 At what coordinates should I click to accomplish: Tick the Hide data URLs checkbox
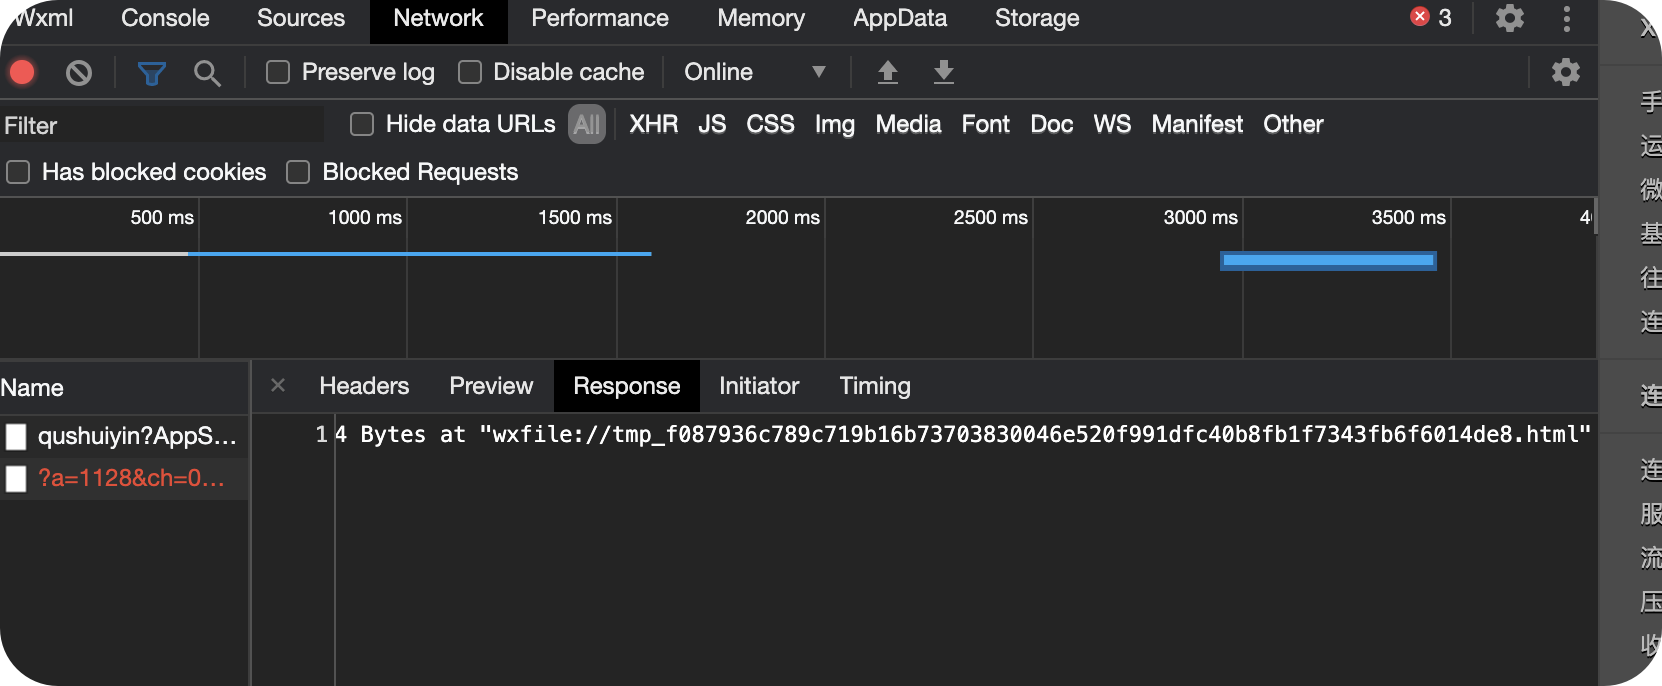click(x=362, y=124)
